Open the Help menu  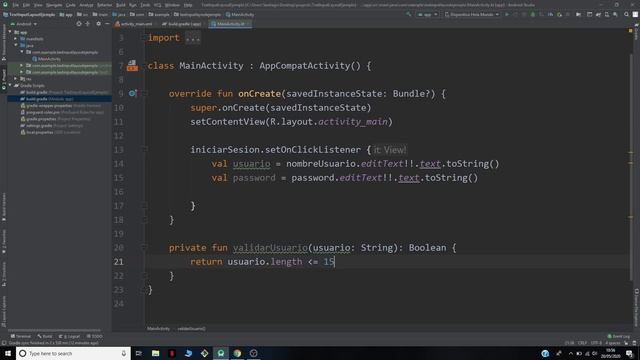(x=188, y=5)
